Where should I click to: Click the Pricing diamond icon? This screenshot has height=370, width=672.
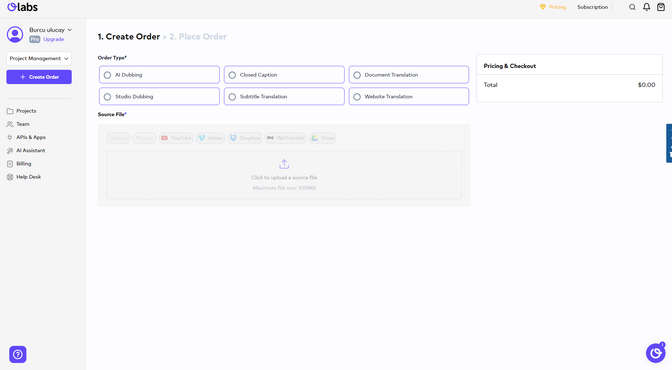tap(543, 7)
